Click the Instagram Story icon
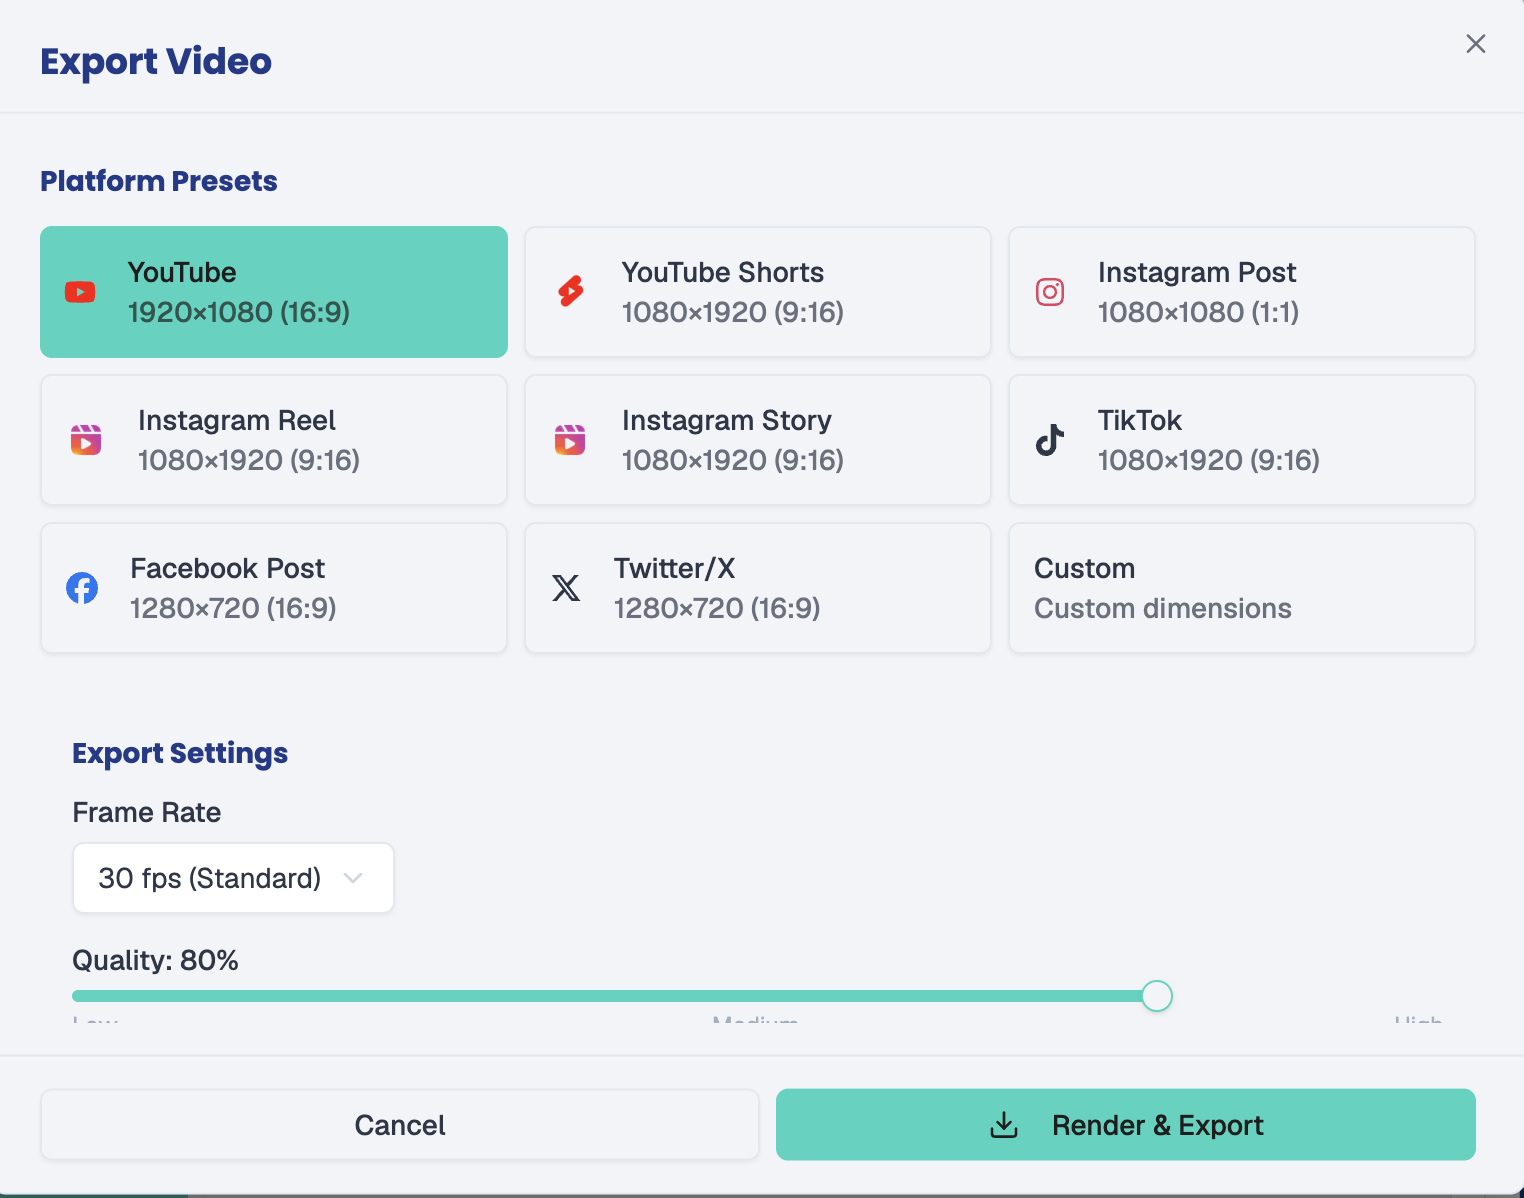 570,440
